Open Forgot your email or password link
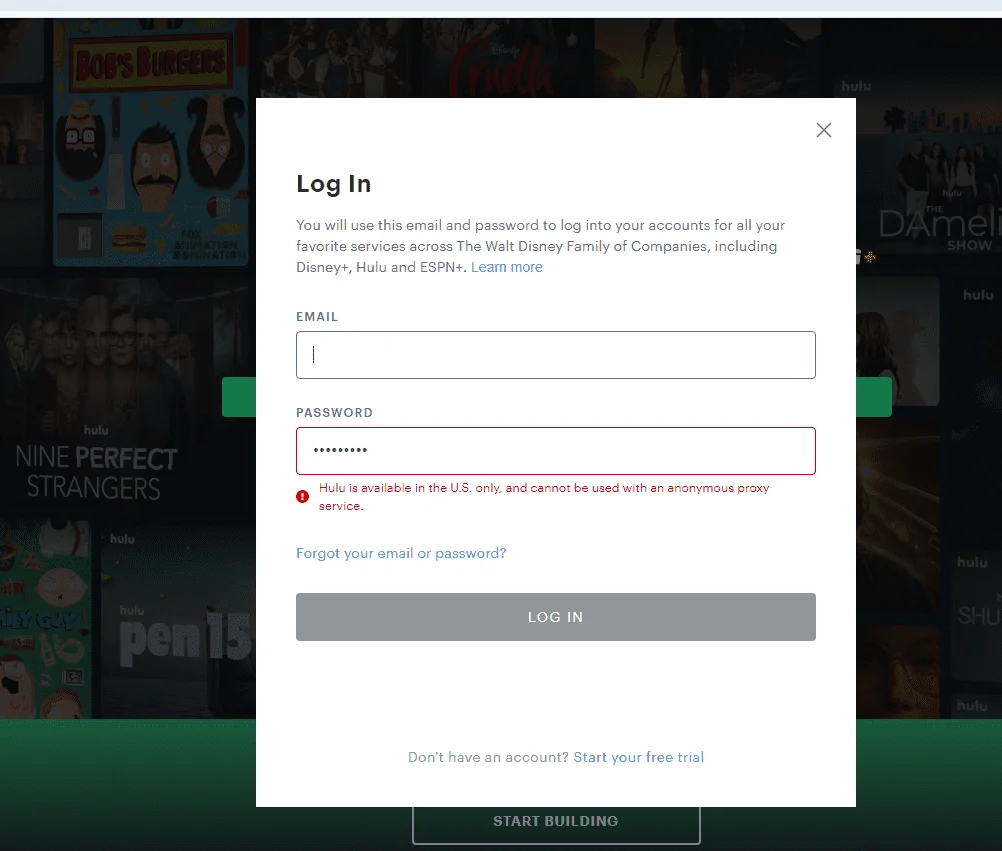The image size is (1002, 851). pyautogui.click(x=401, y=553)
